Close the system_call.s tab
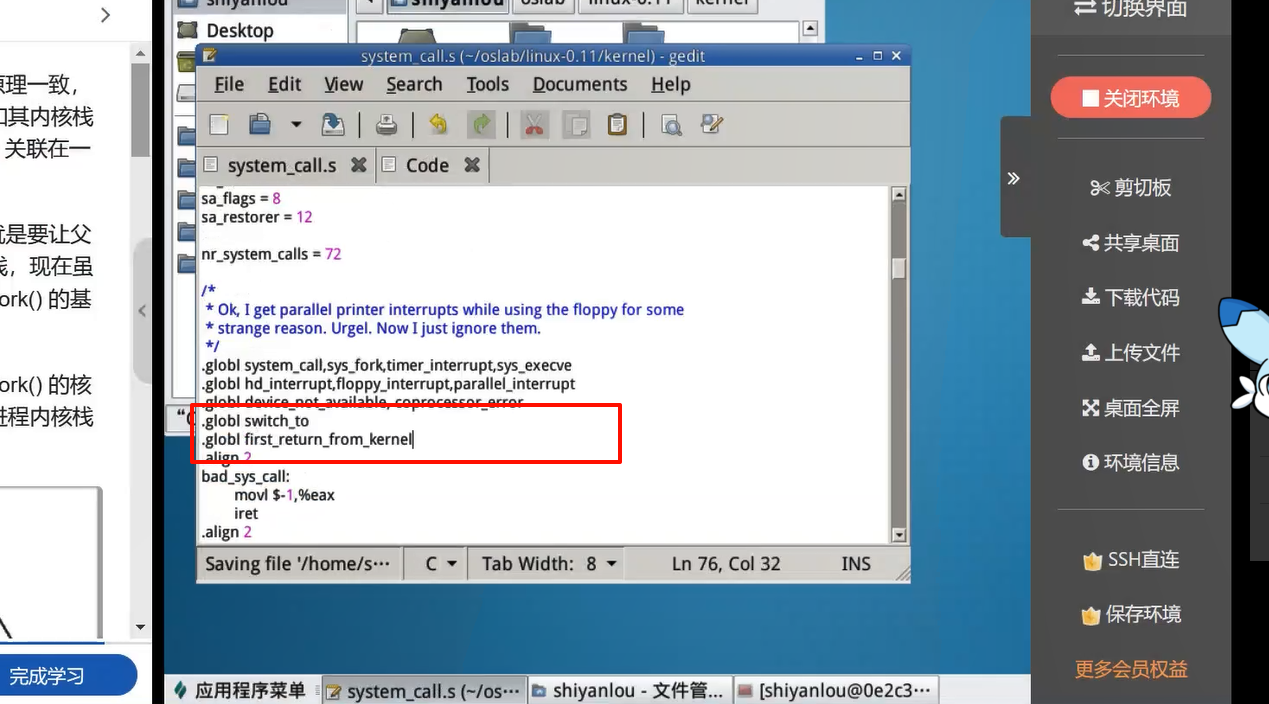 pos(358,165)
